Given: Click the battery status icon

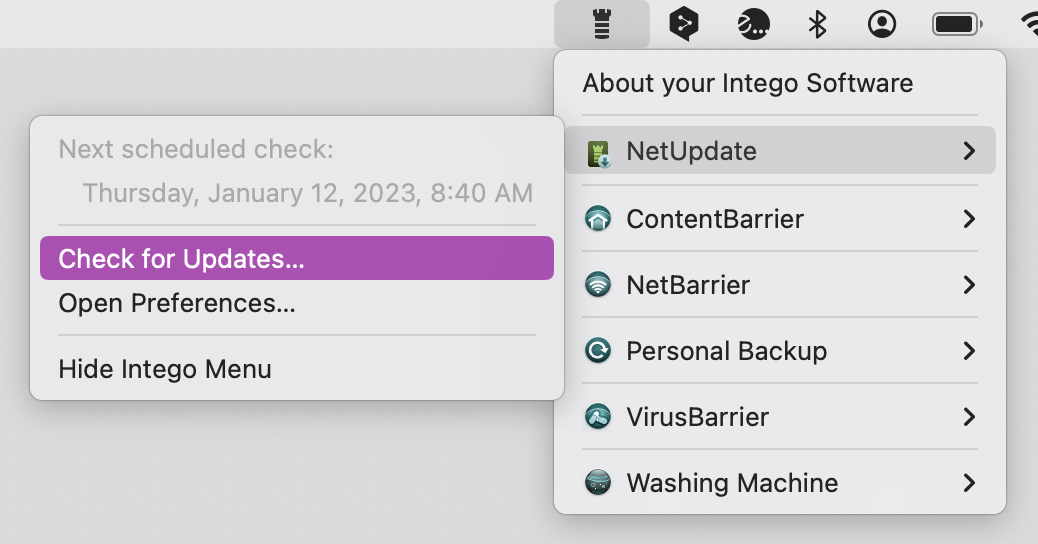Looking at the screenshot, I should point(957,24).
